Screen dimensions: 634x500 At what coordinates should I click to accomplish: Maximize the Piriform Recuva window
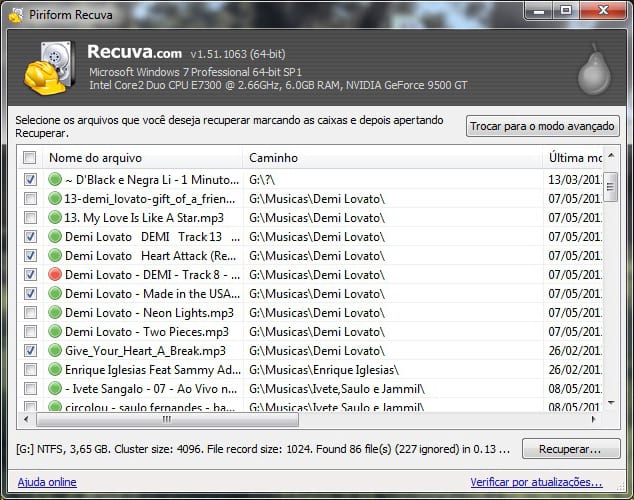[566, 11]
